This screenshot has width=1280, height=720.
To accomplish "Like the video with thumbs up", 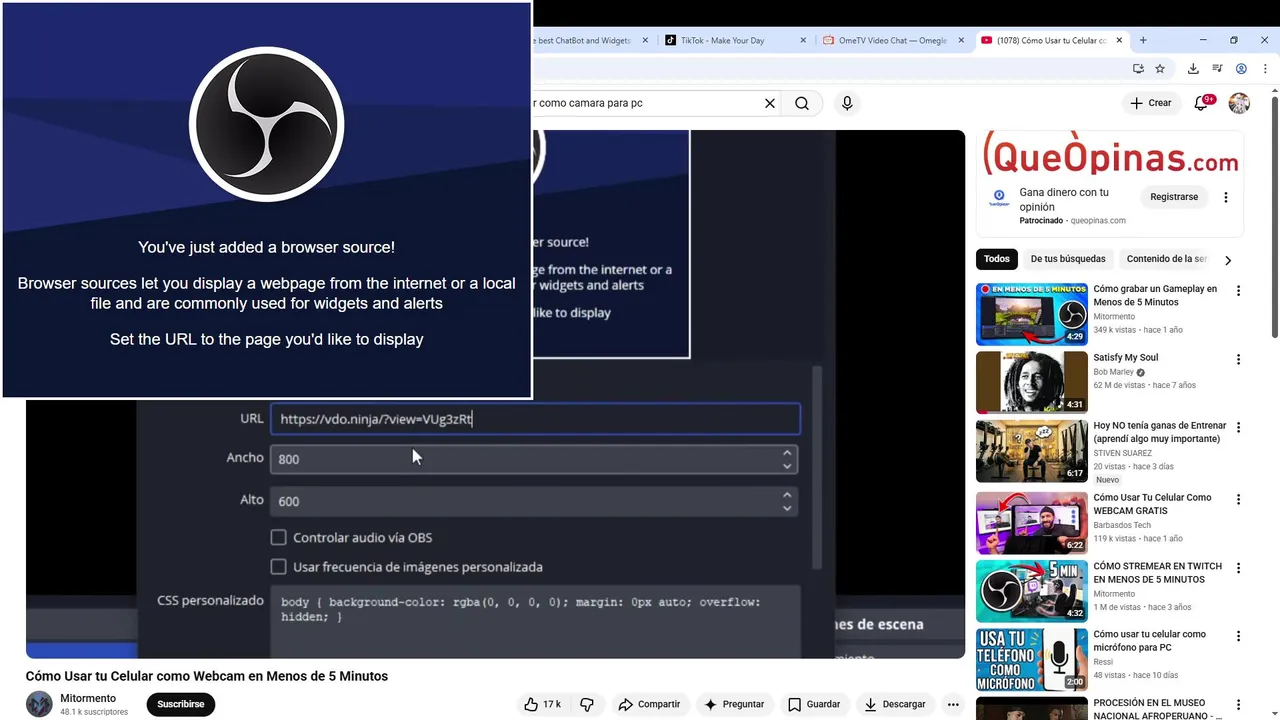I will tap(542, 704).
